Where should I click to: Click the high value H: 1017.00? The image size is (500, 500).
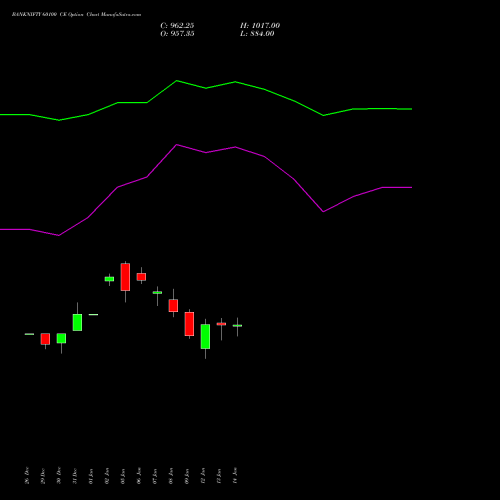click(x=260, y=26)
